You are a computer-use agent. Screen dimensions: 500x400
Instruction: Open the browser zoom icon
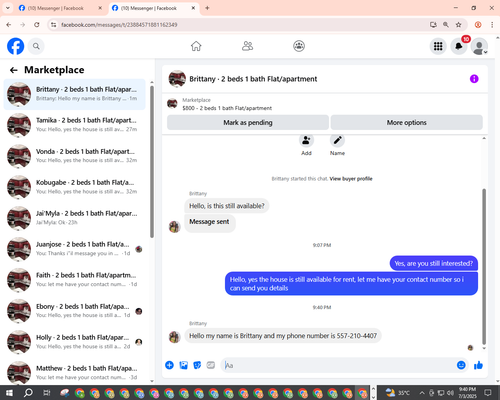click(x=446, y=25)
